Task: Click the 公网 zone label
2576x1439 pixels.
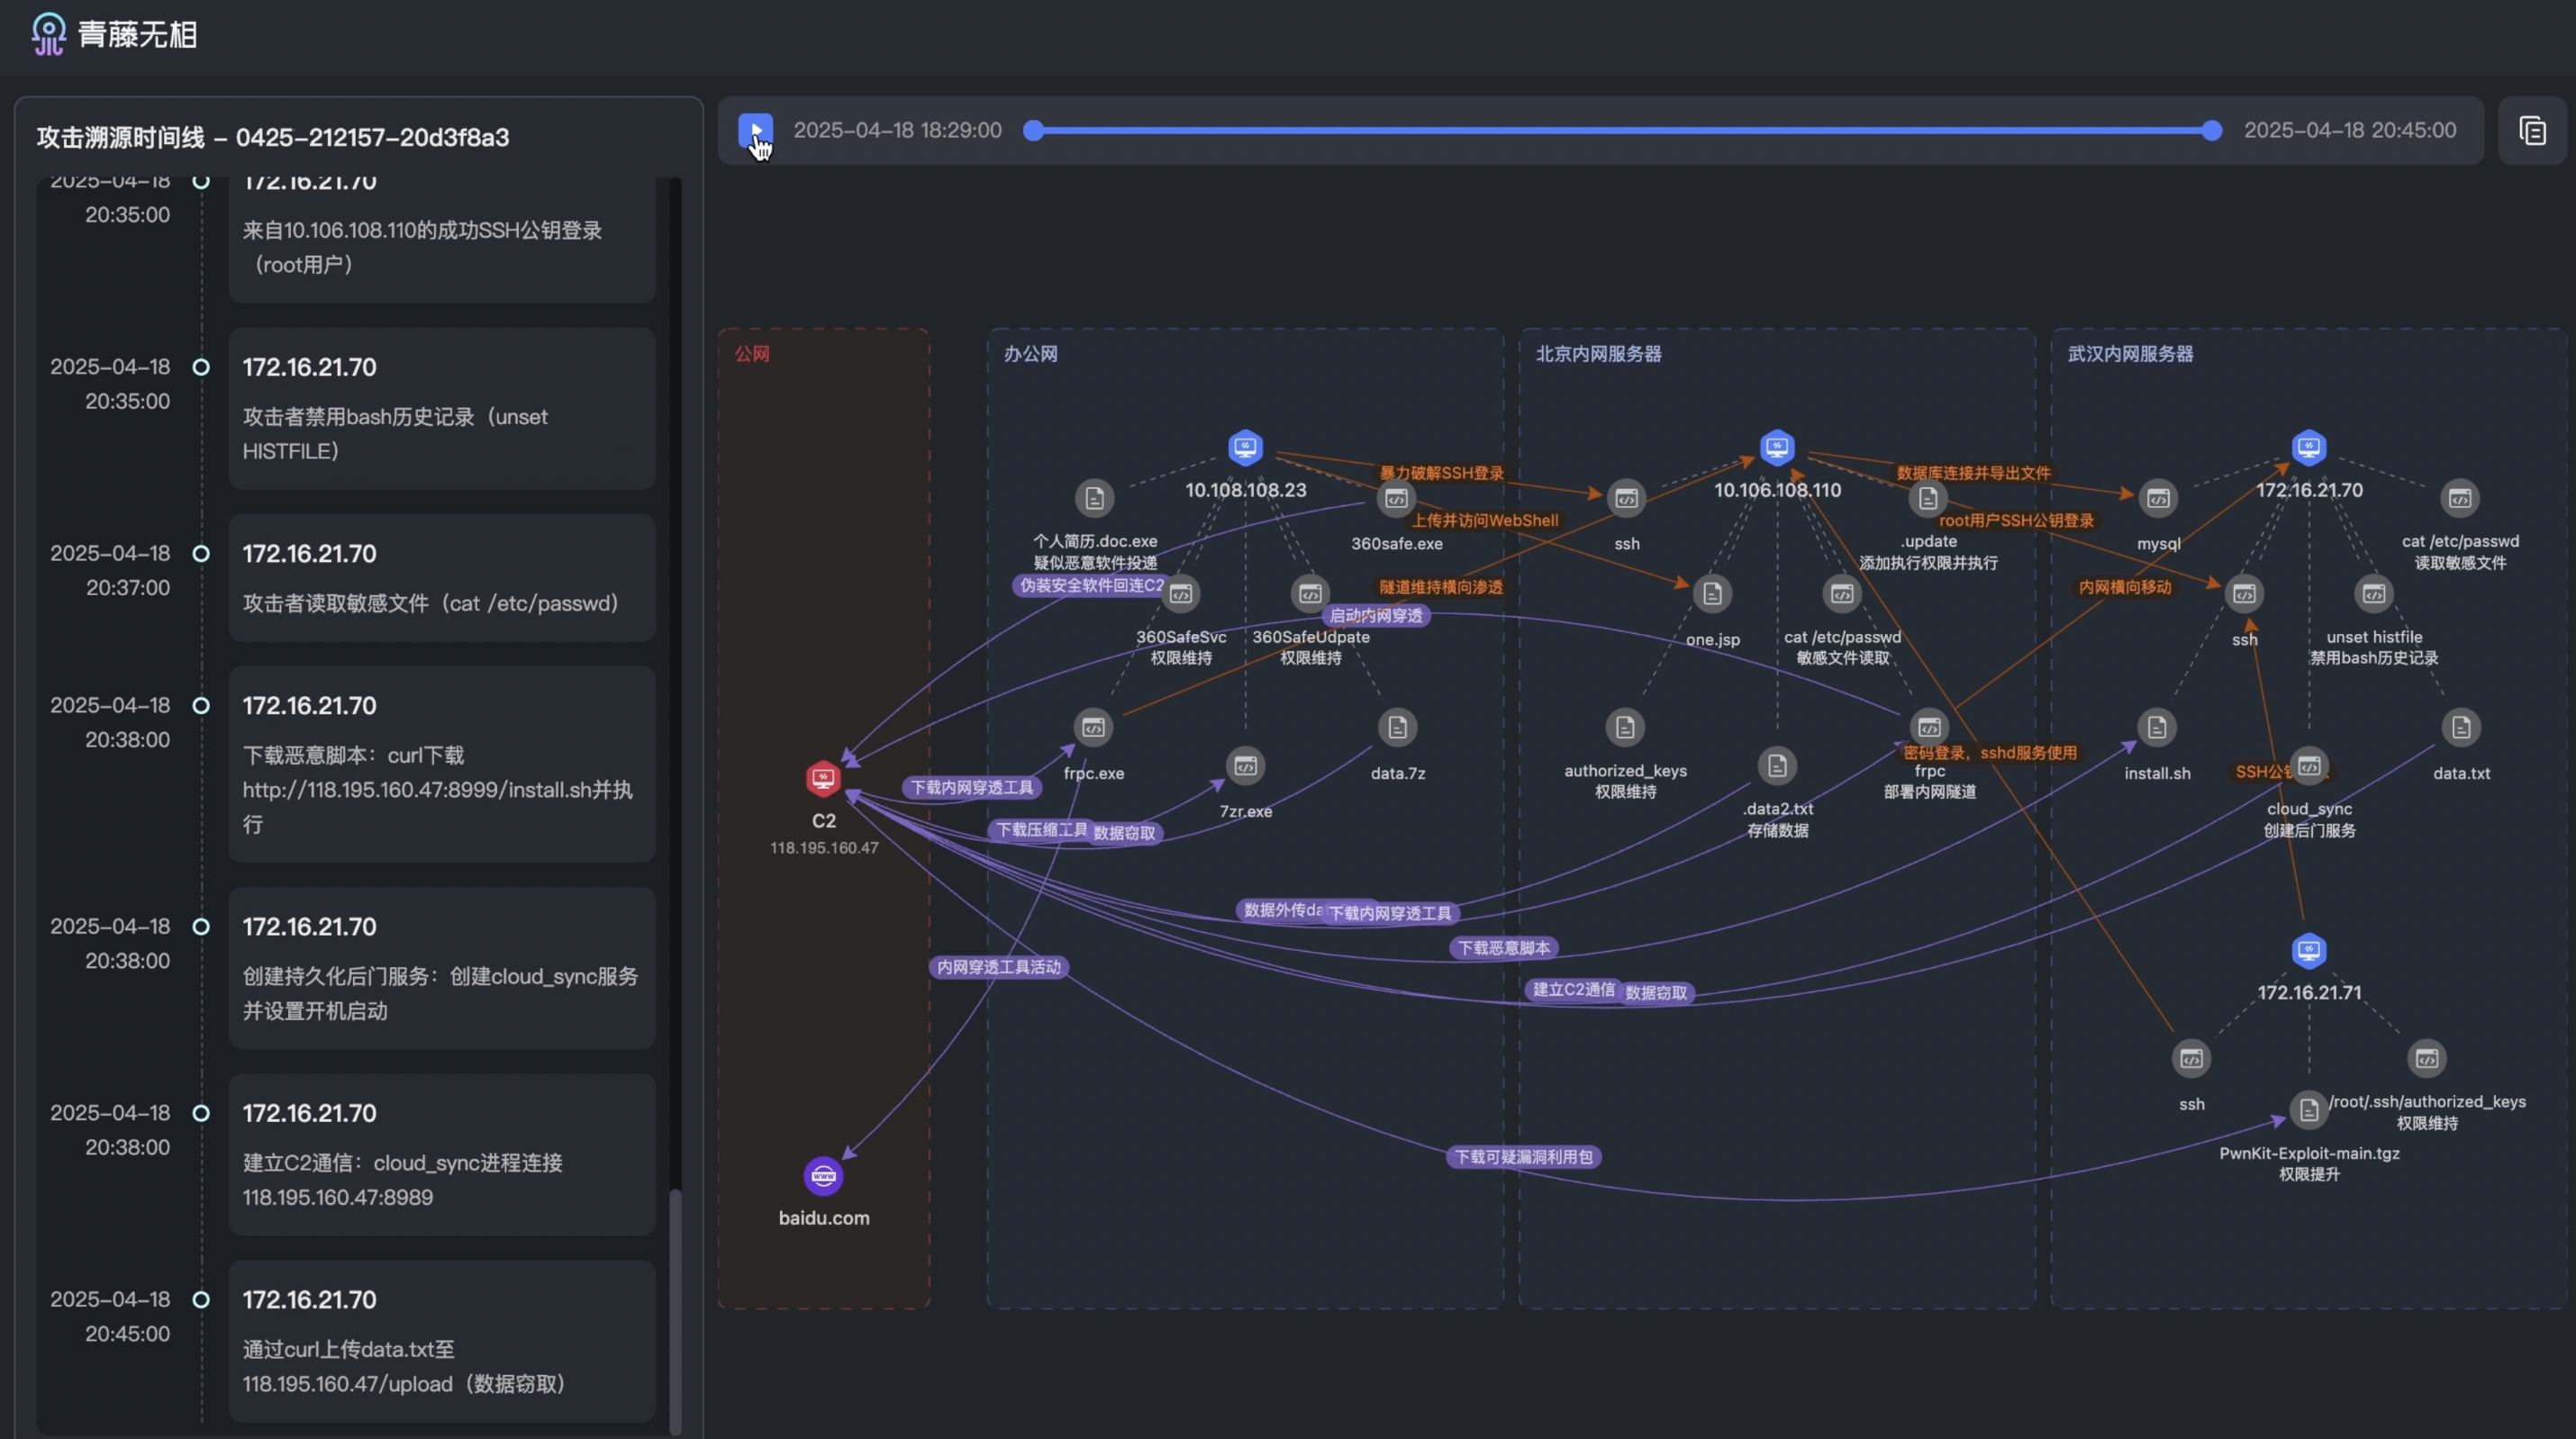Action: coord(752,354)
